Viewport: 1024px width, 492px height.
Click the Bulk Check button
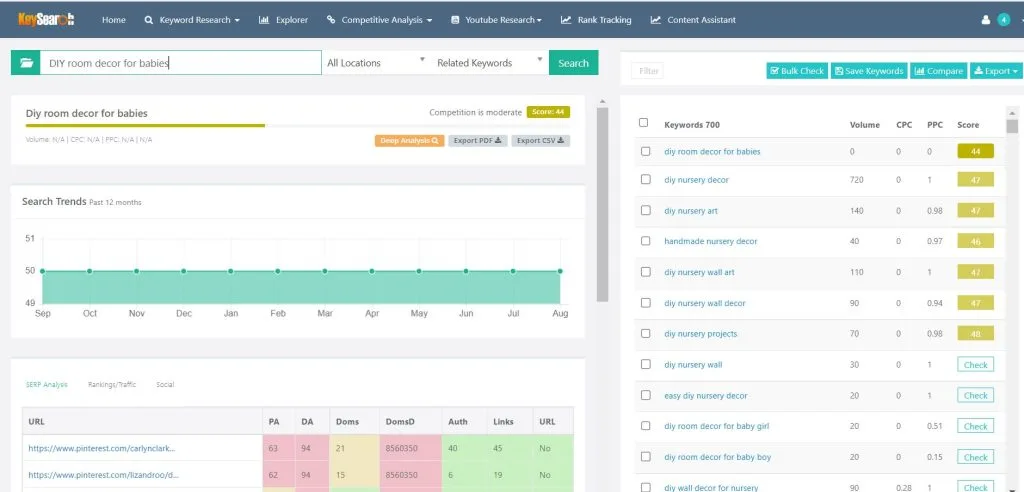tap(797, 71)
